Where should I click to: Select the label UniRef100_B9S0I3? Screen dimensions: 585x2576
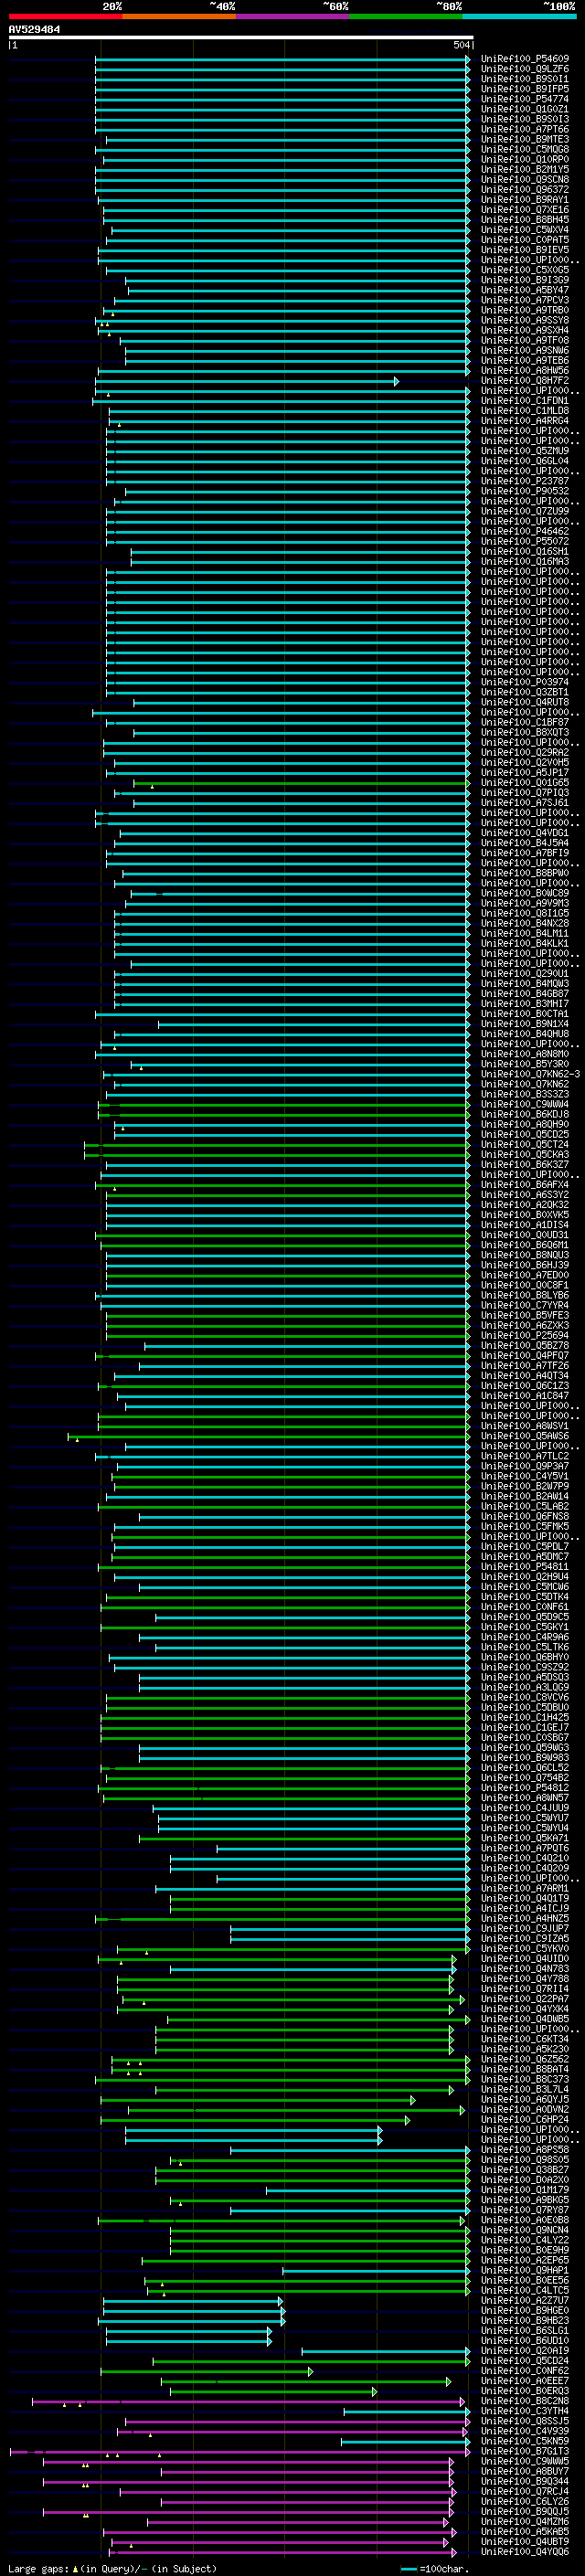pos(524,119)
